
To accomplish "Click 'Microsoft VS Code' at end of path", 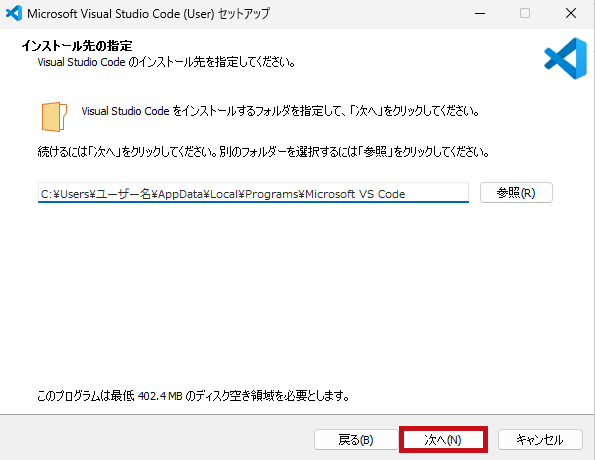I will pos(355,194).
